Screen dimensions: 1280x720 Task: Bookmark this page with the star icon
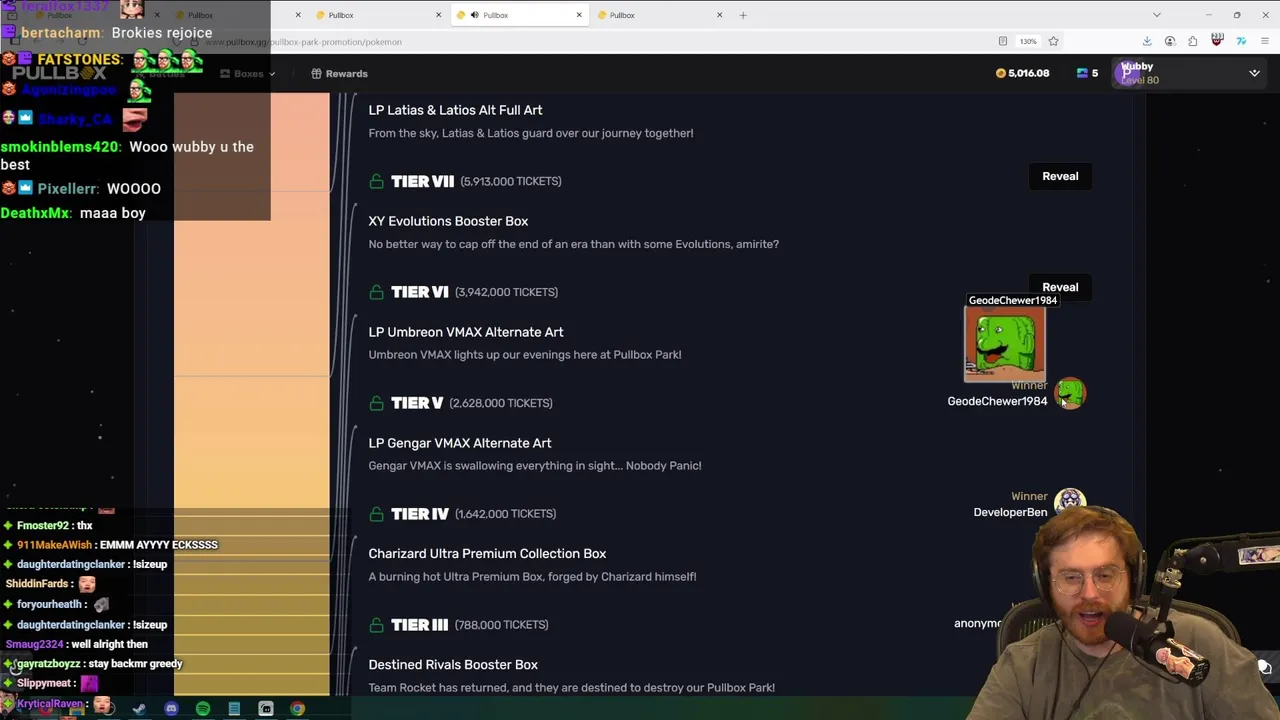click(1053, 41)
